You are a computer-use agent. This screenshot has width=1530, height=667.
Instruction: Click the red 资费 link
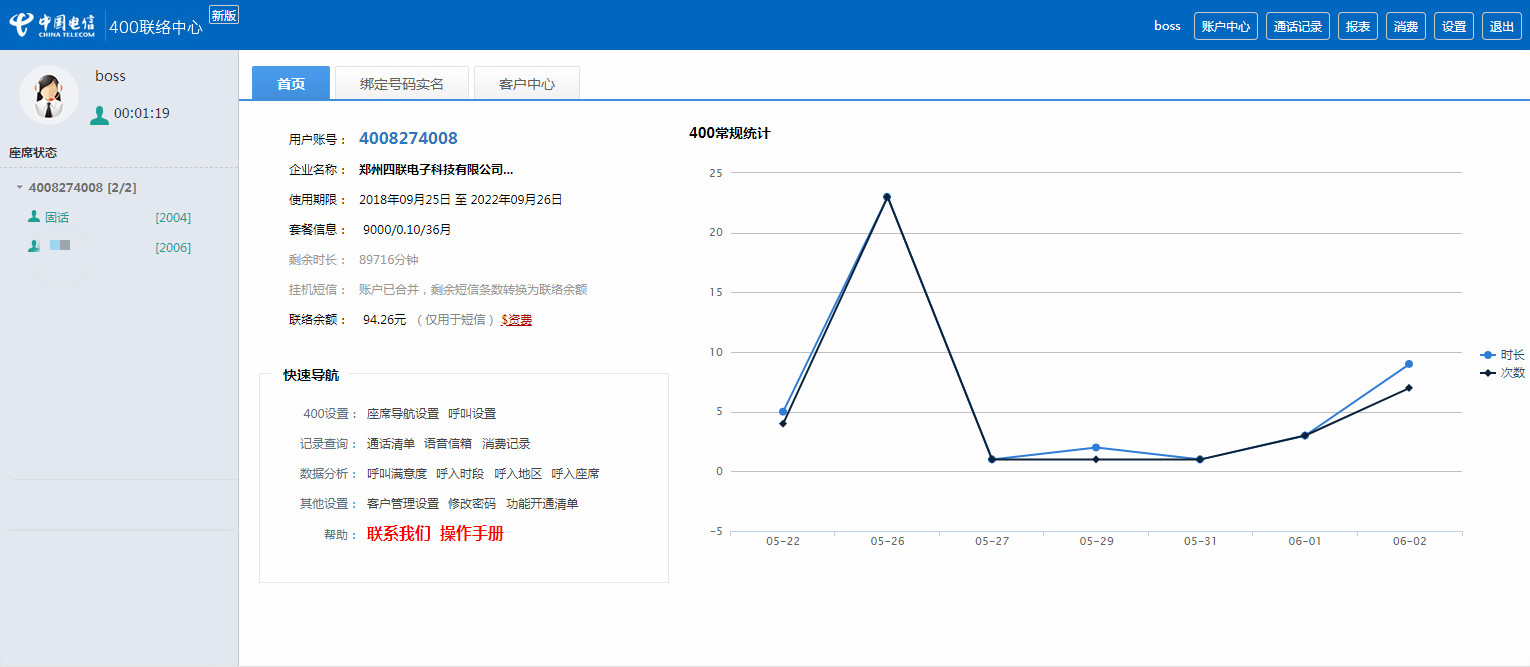(517, 320)
